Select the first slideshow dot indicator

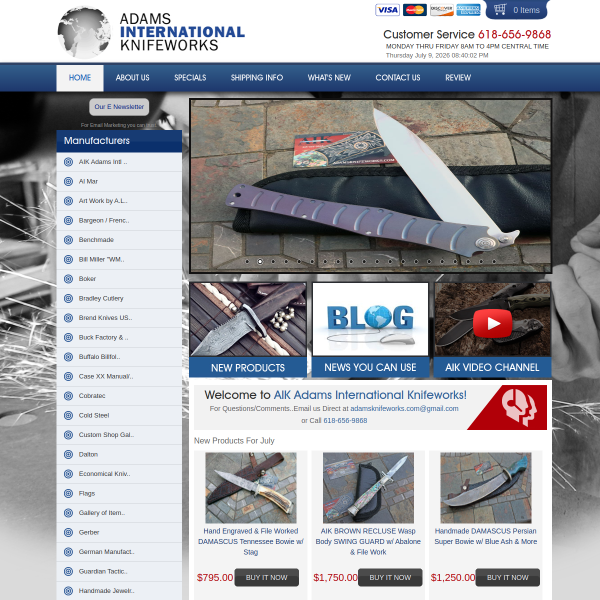[247, 262]
